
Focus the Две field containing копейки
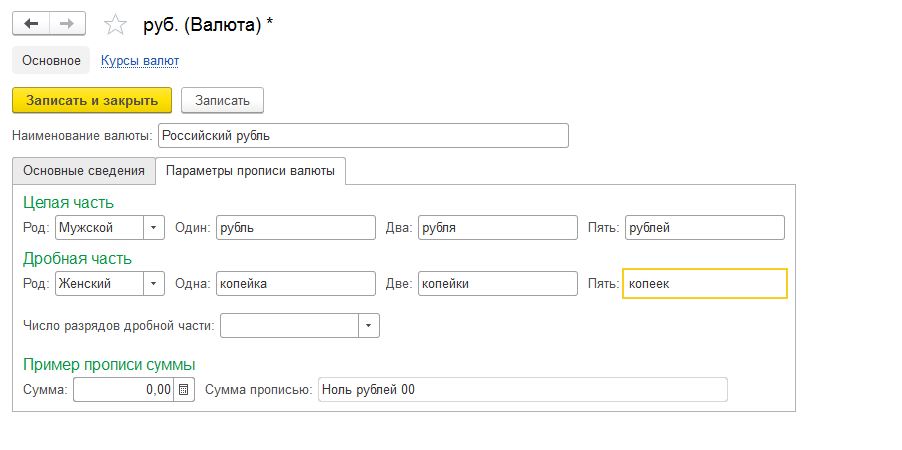497,284
